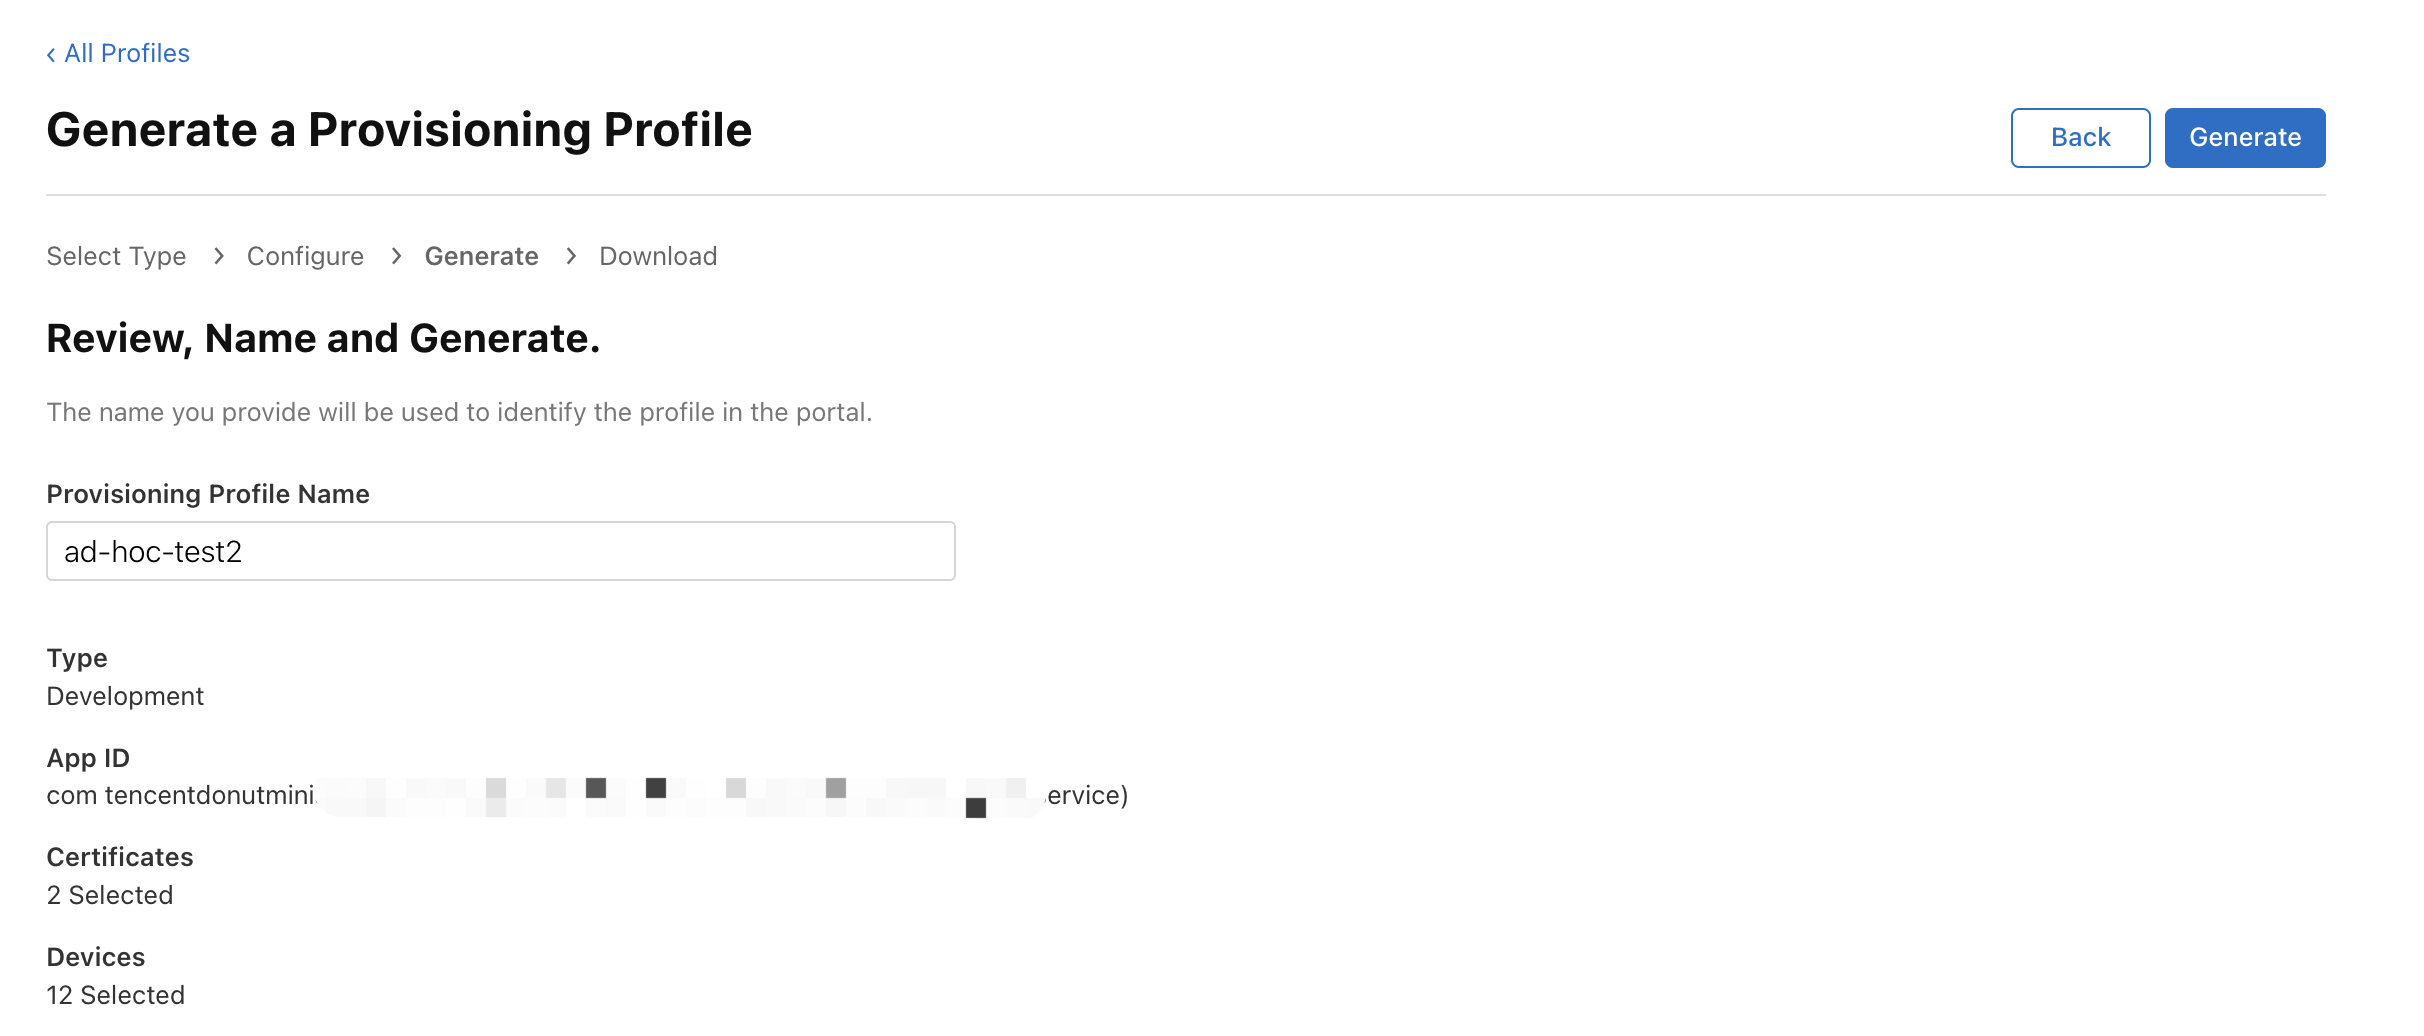Click chevron between Generate and Download steps
2424x1036 pixels.
[x=571, y=257]
